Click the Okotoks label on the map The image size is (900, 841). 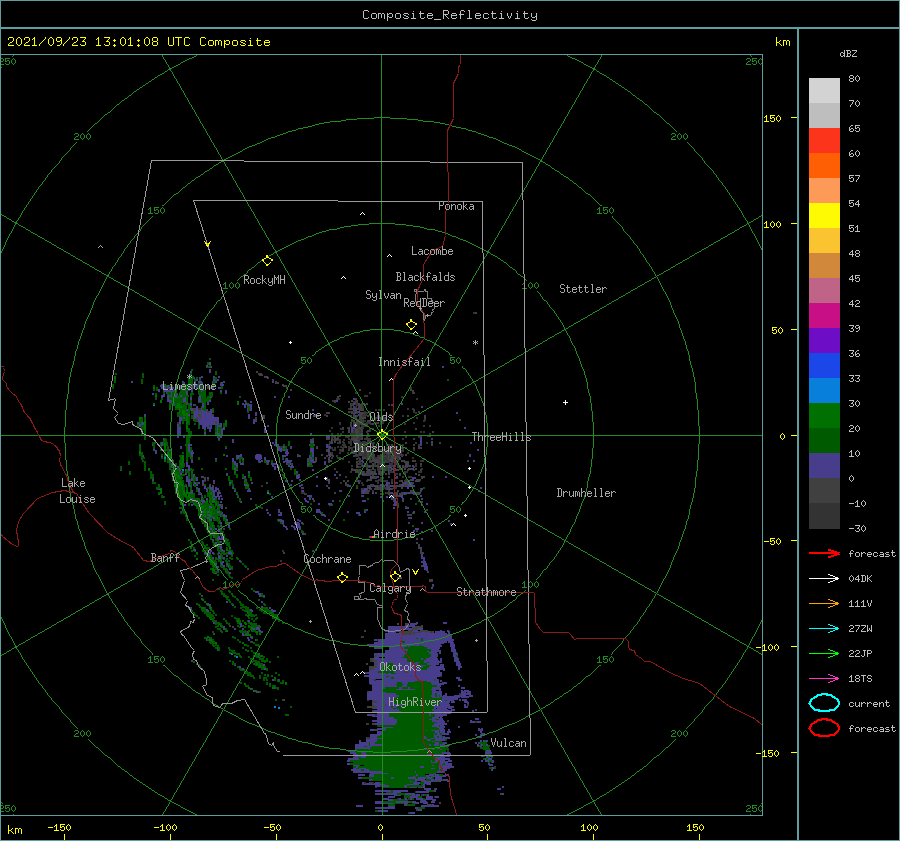400,667
